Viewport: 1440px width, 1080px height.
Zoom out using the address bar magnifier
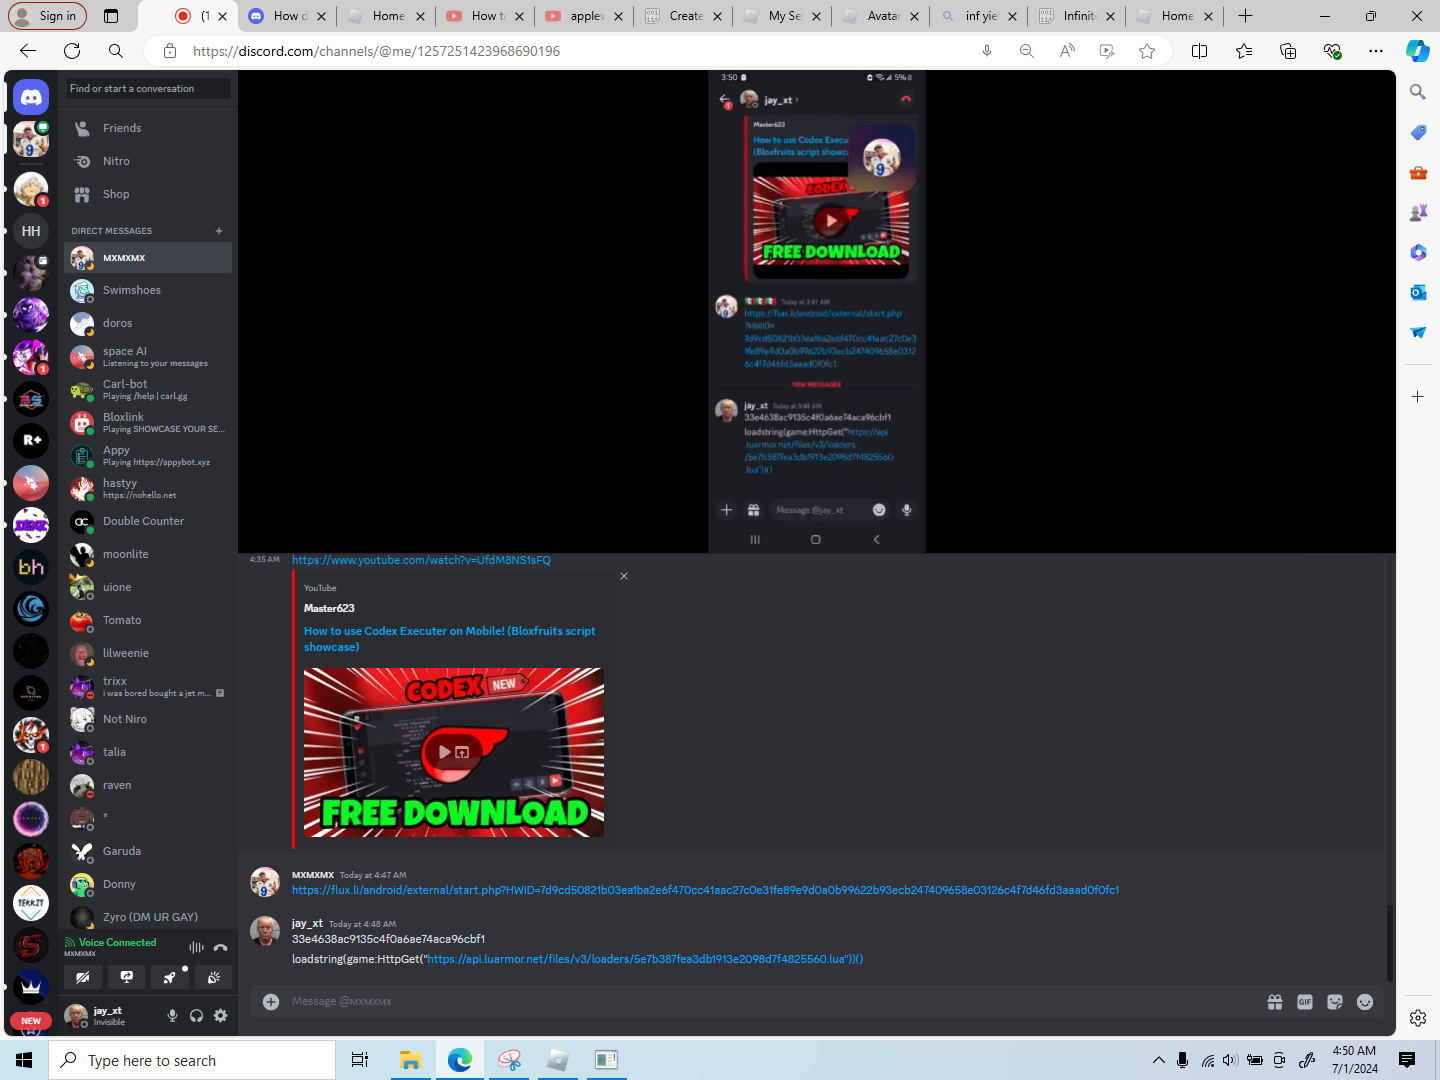point(1027,51)
